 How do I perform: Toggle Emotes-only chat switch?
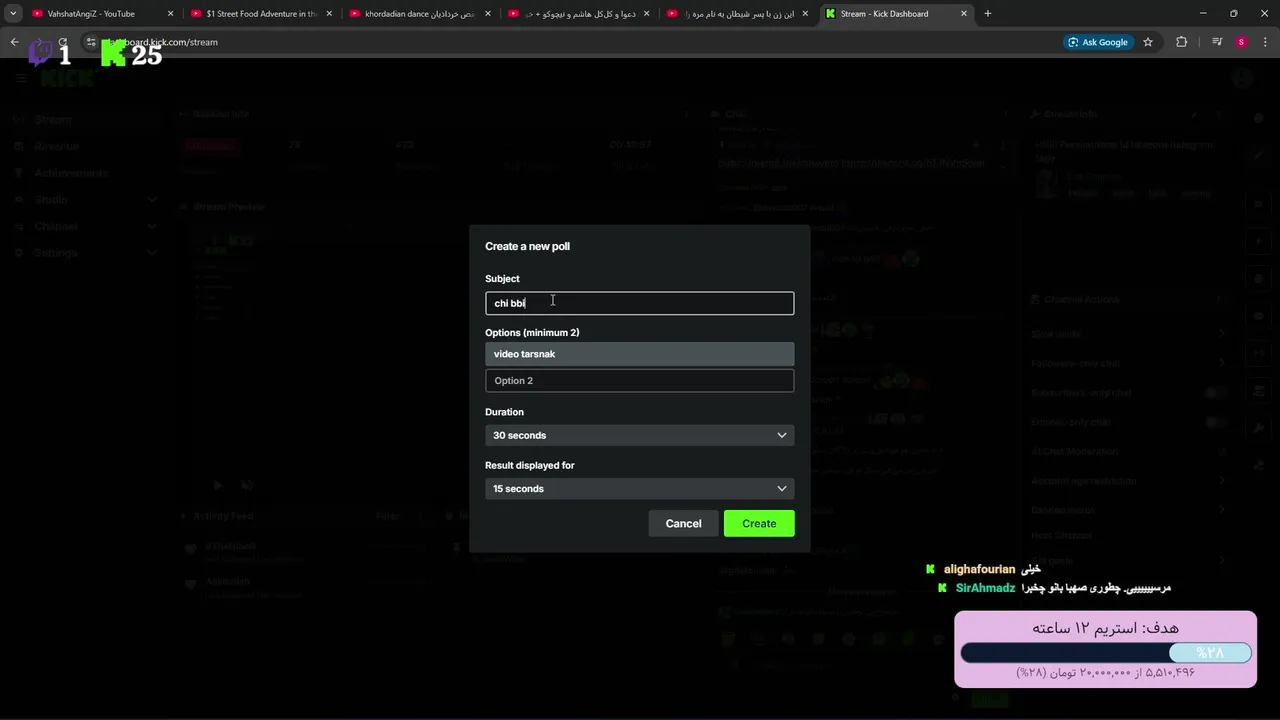pyautogui.click(x=1216, y=422)
